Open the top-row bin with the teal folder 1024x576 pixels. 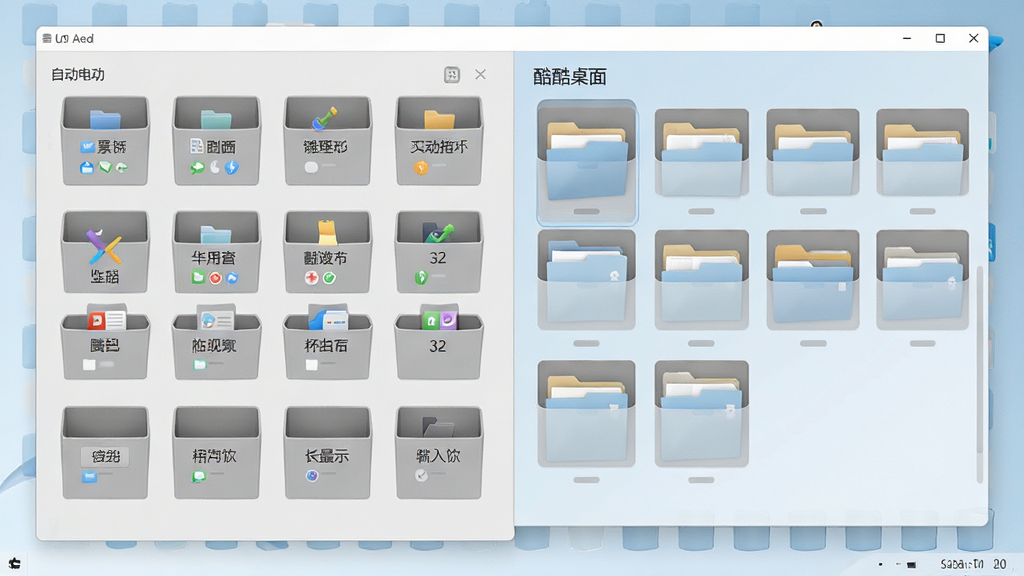[x=216, y=140]
